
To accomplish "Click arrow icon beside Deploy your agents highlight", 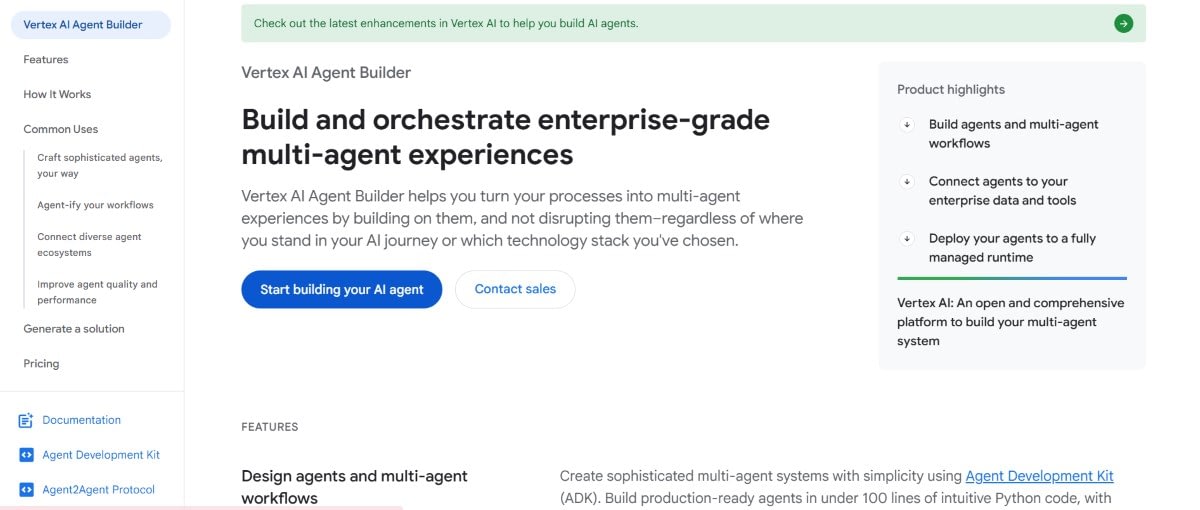I will [907, 239].
